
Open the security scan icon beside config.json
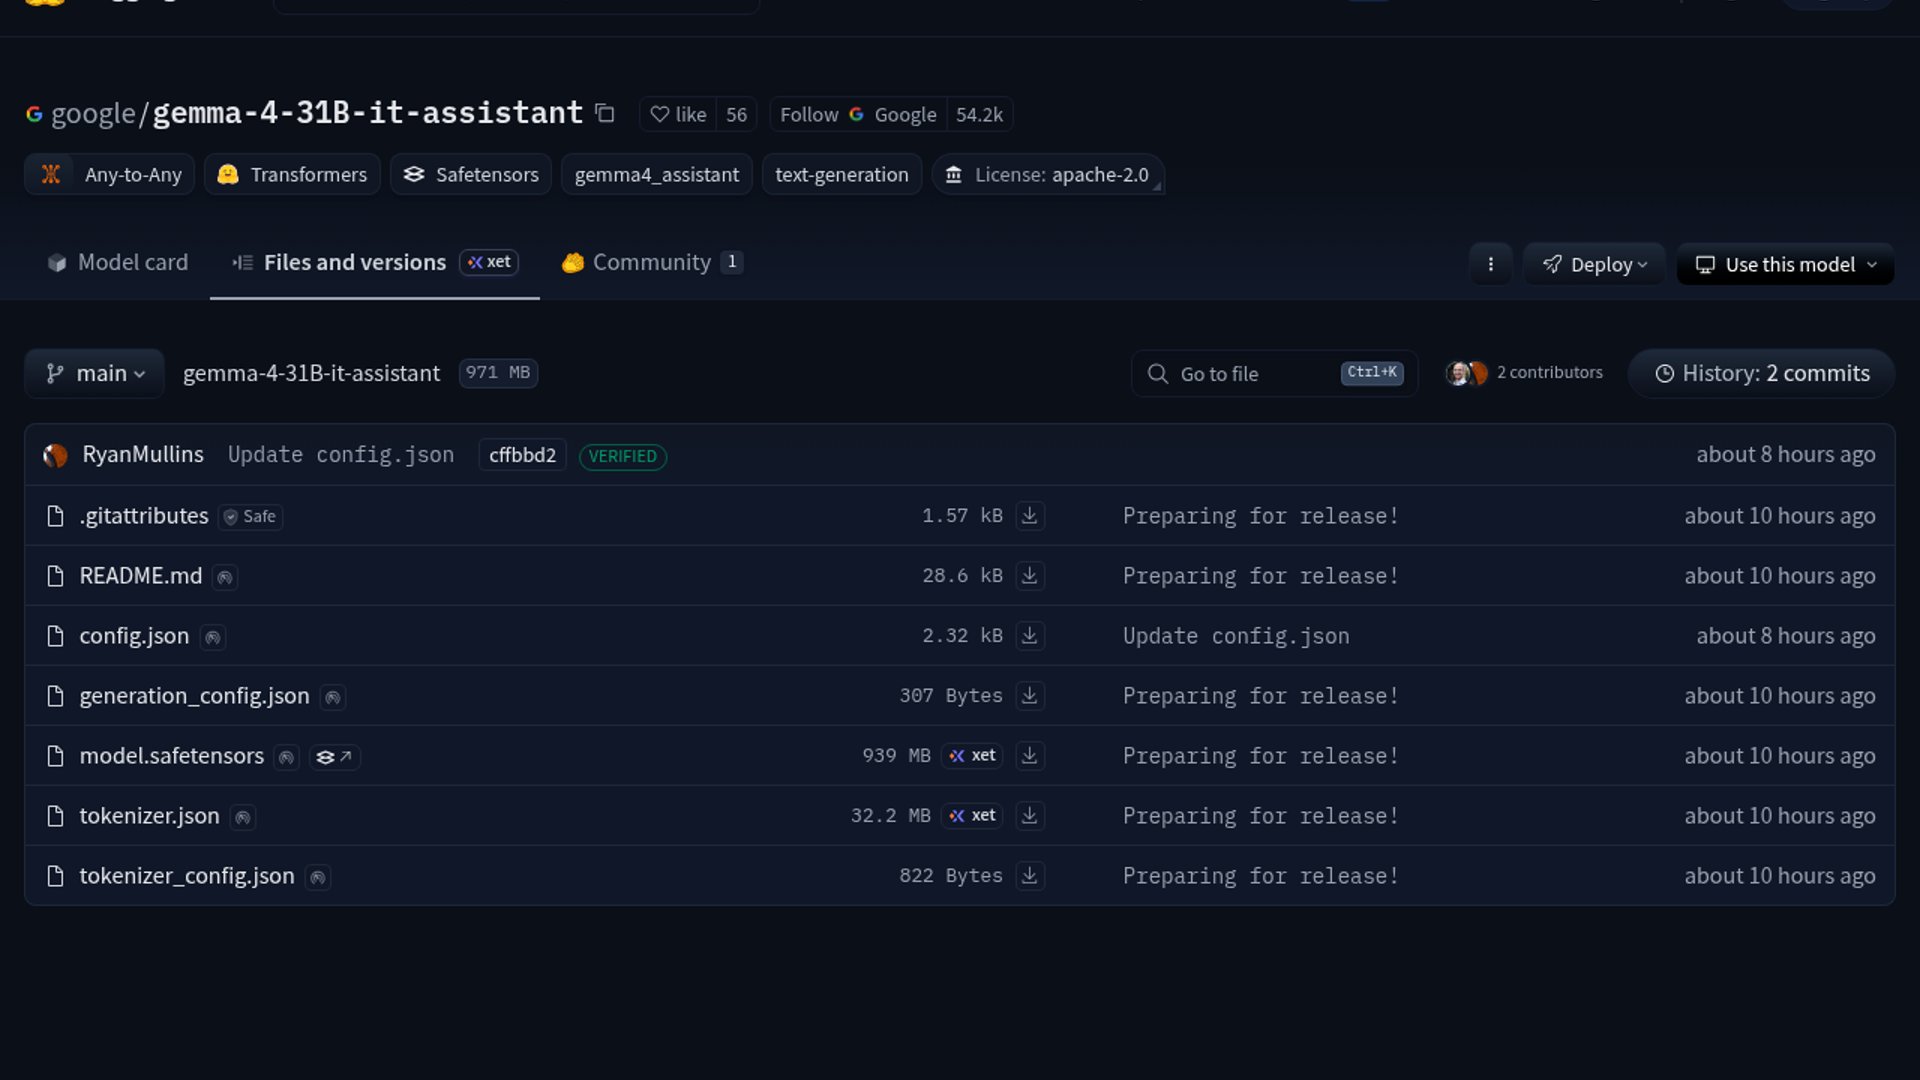pos(212,637)
